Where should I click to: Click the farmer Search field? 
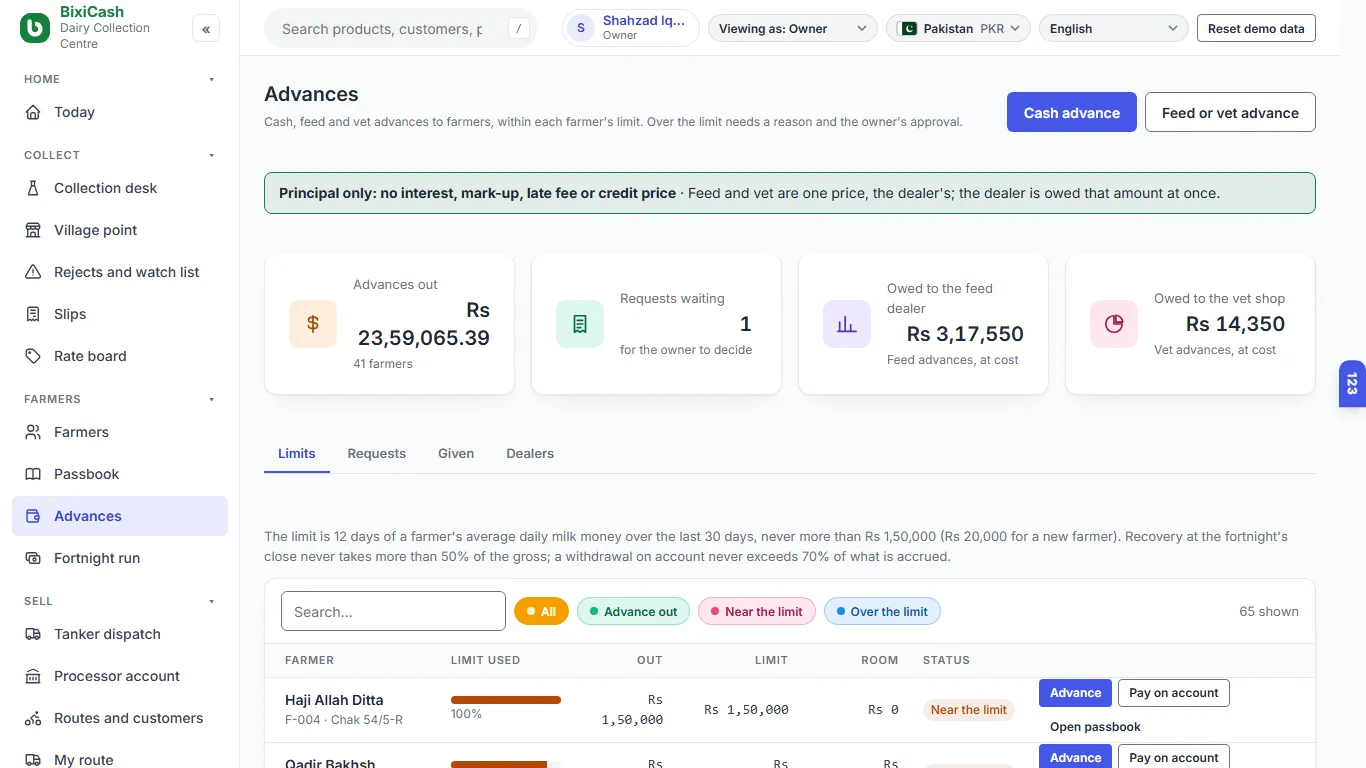(x=393, y=611)
